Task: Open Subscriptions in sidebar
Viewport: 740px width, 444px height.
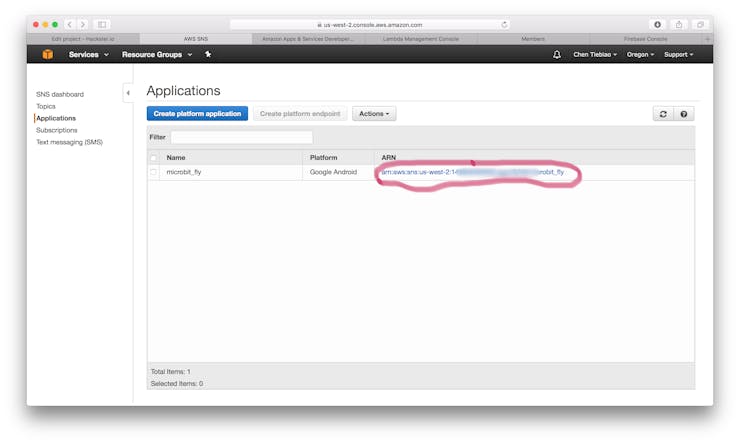Action: pyautogui.click(x=57, y=130)
